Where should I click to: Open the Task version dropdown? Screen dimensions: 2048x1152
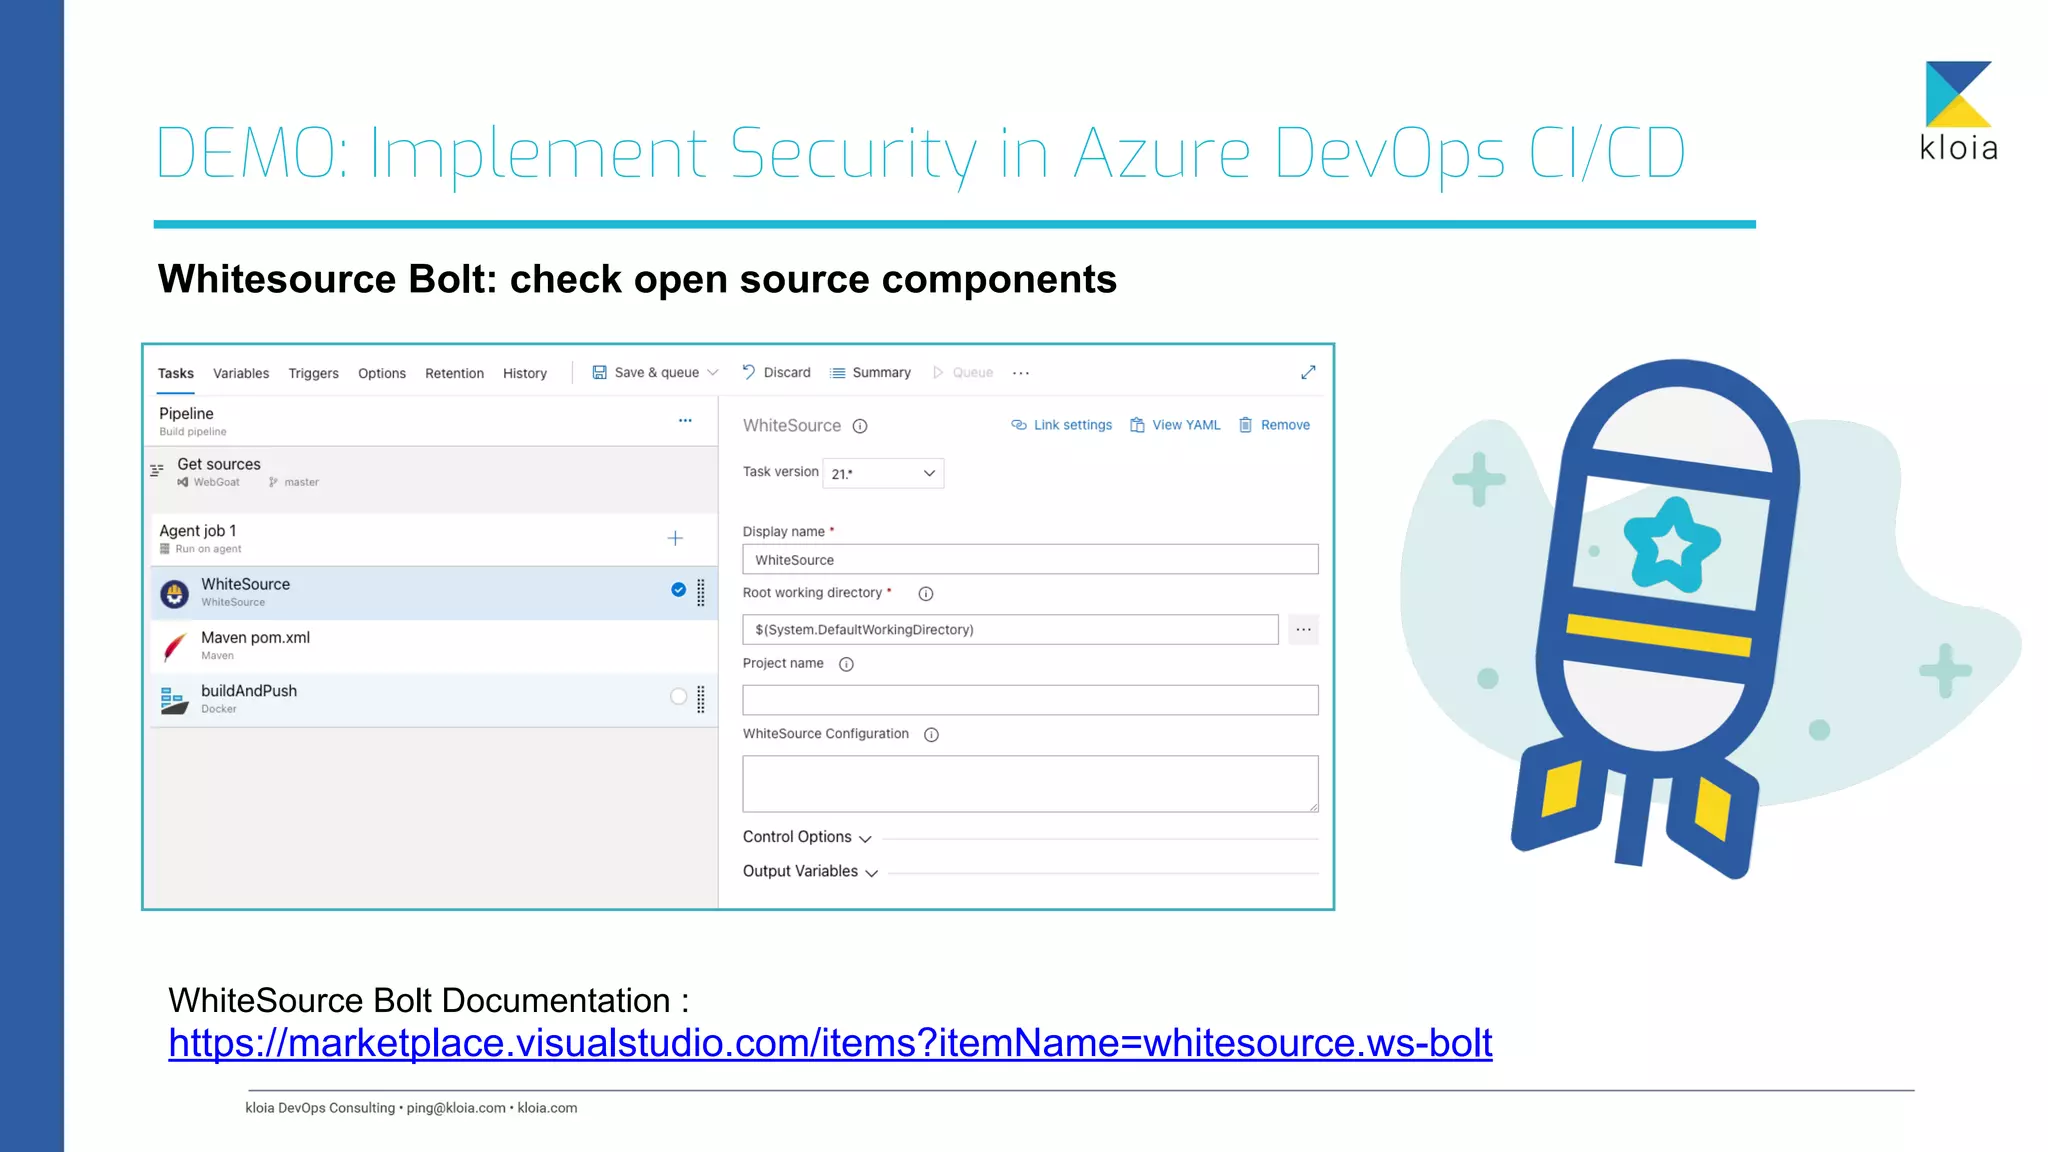pos(883,473)
